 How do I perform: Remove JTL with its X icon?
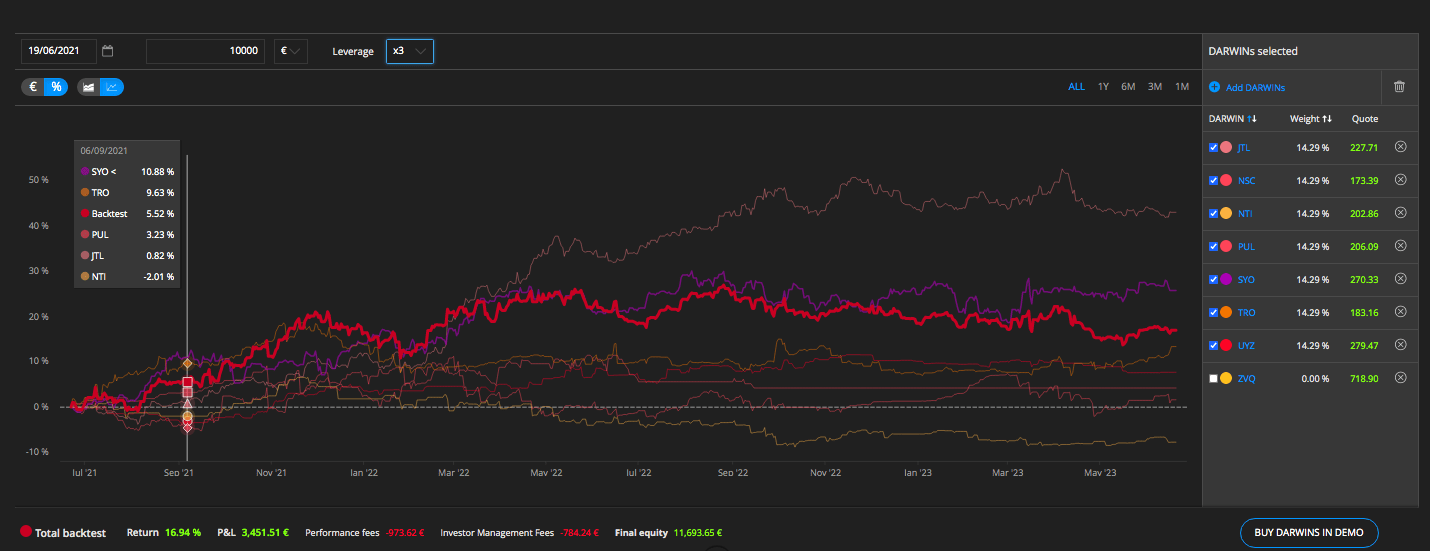point(1400,147)
